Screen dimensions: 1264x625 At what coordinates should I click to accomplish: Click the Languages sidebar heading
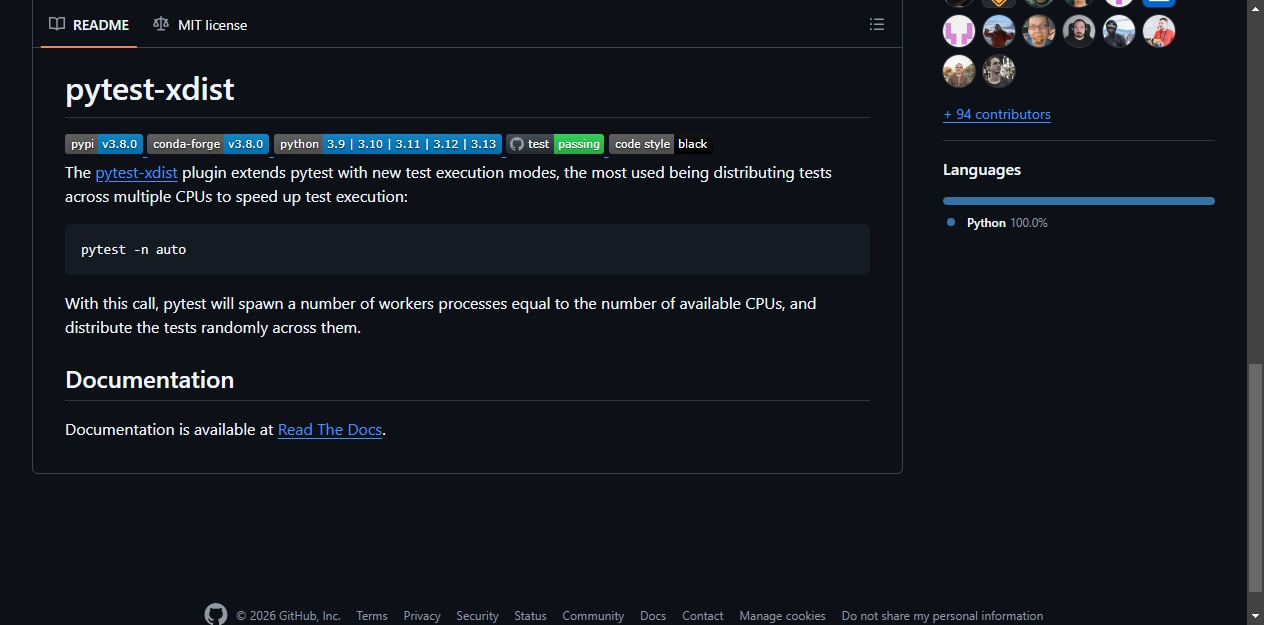[982, 170]
